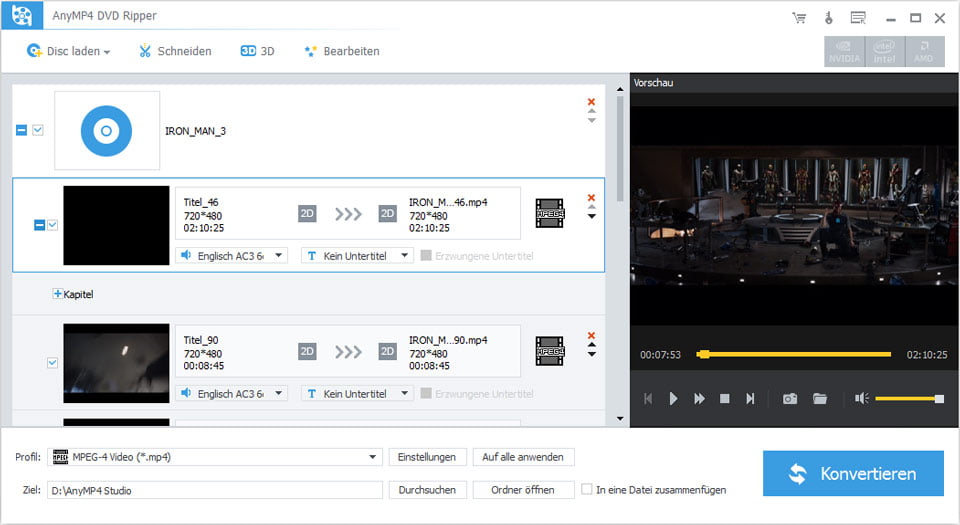Start conversion with Konvertieren button

coord(853,474)
